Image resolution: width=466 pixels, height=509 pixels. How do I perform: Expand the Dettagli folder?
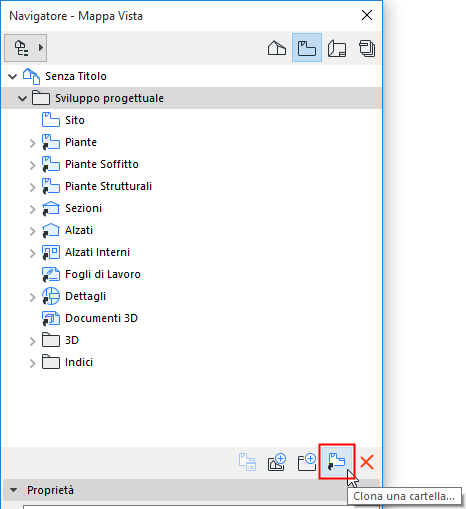pyautogui.click(x=32, y=297)
